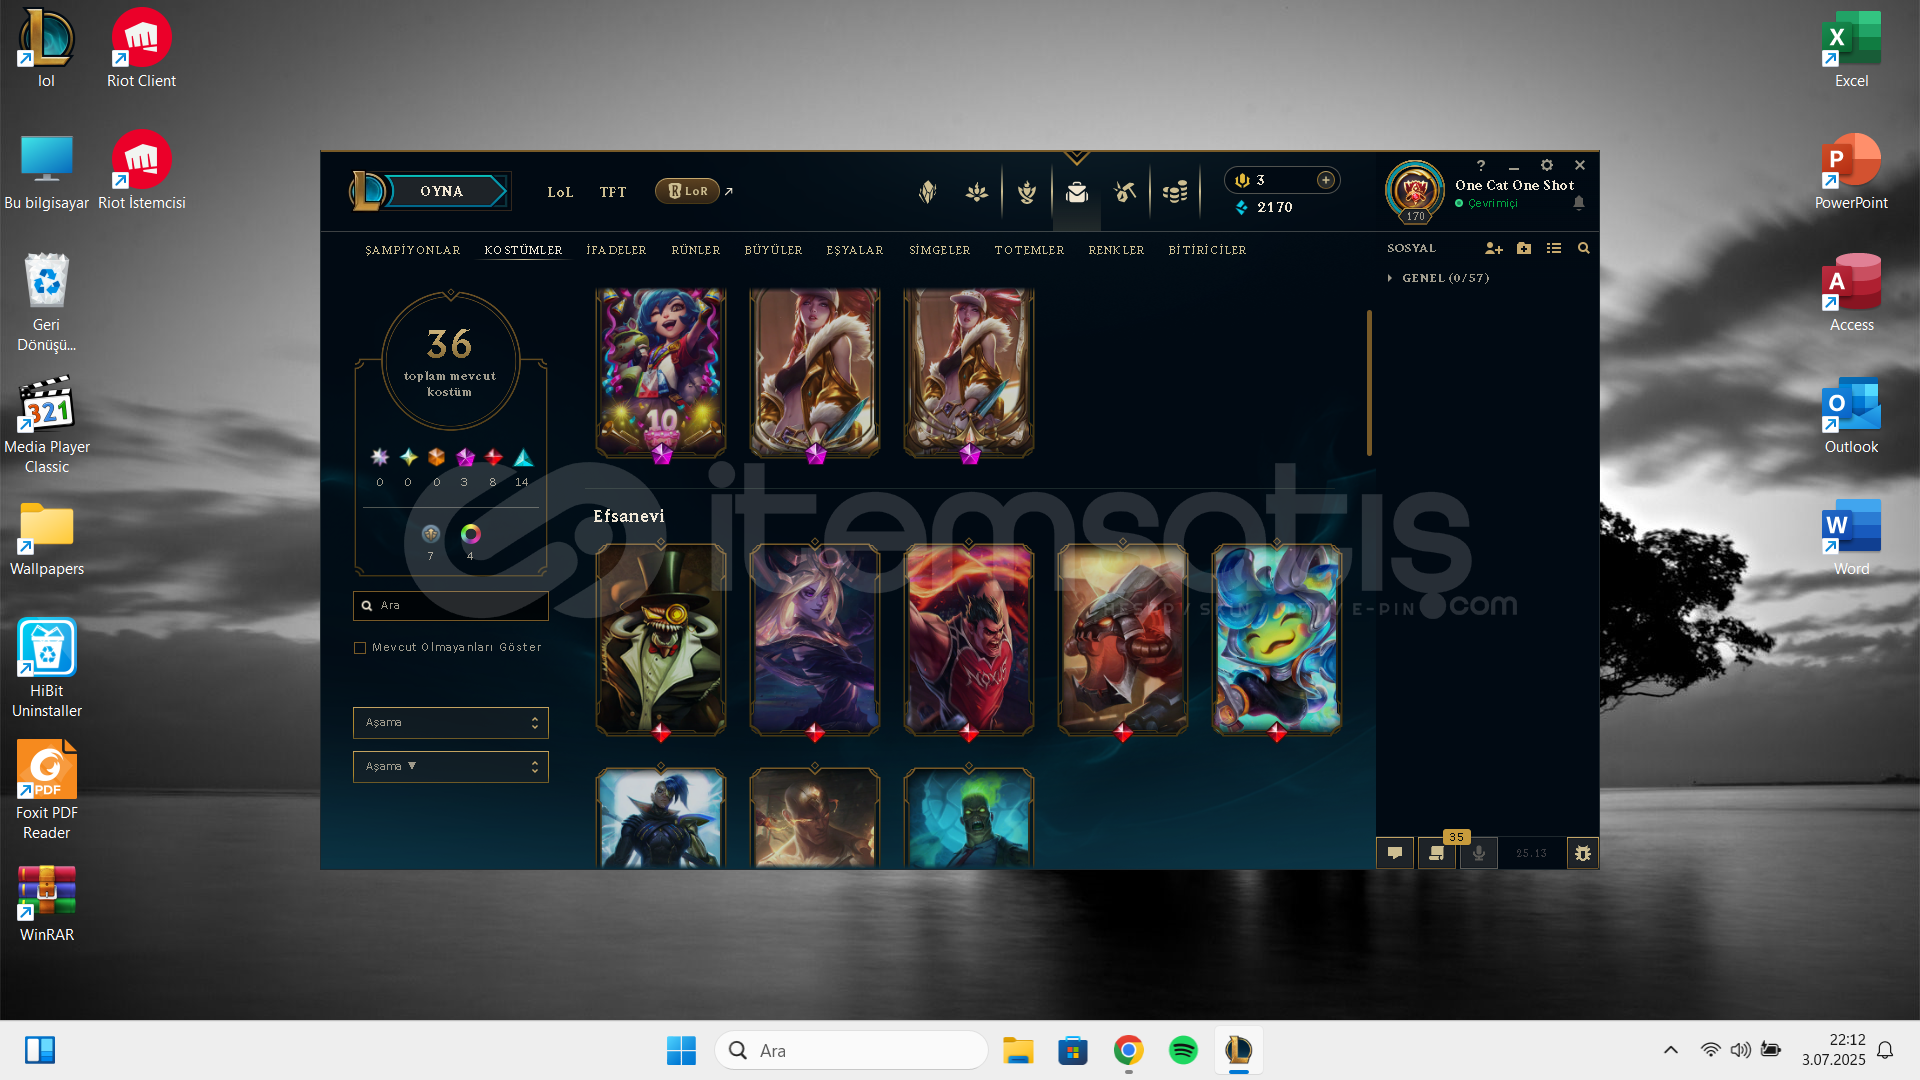Switch to the RENKLER tab
The height and width of the screenshot is (1080, 1920).
pyautogui.click(x=1116, y=250)
